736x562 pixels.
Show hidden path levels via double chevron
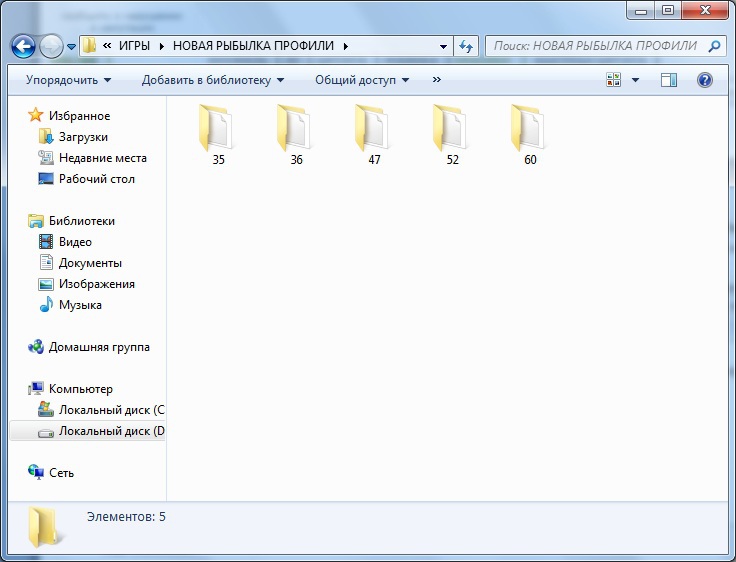107,46
